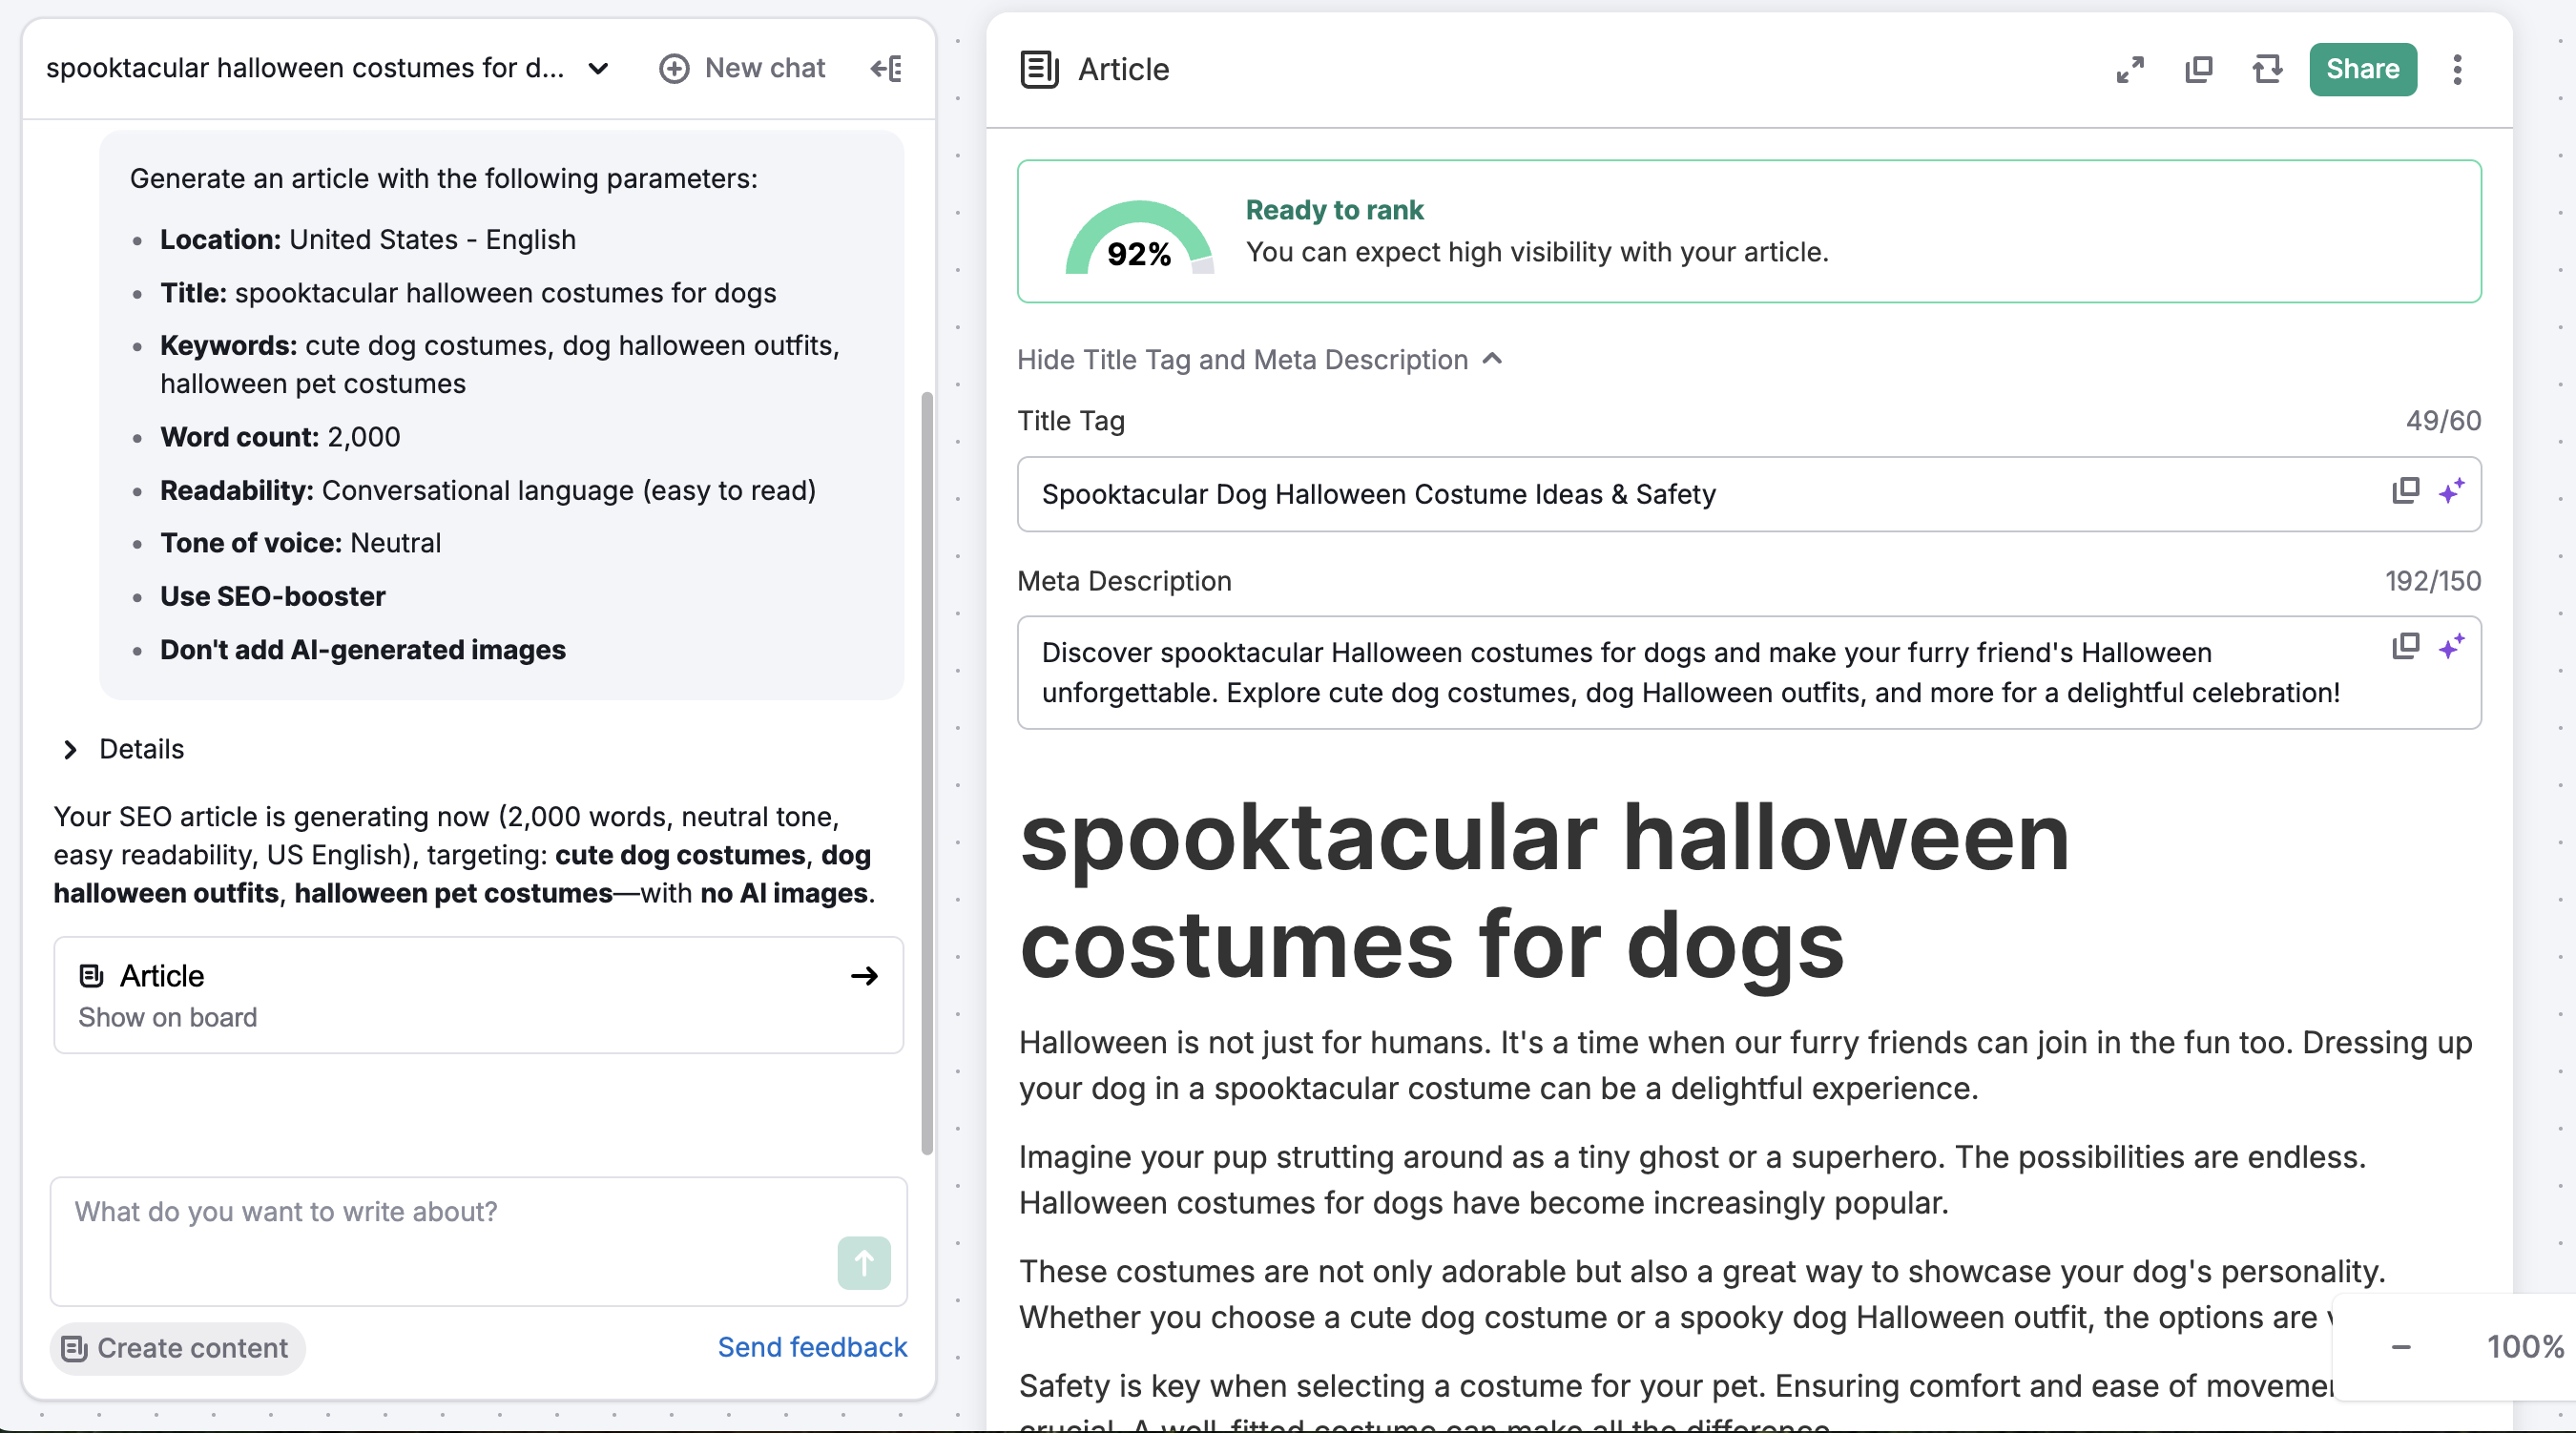Copy the Title Tag text
Image resolution: width=2576 pixels, height=1433 pixels.
pyautogui.click(x=2405, y=491)
